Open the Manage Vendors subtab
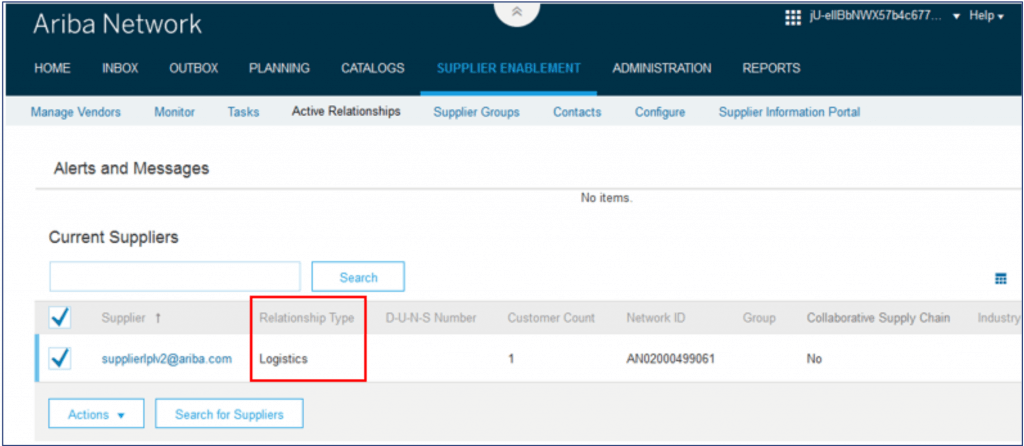This screenshot has width=1024, height=446. point(76,112)
